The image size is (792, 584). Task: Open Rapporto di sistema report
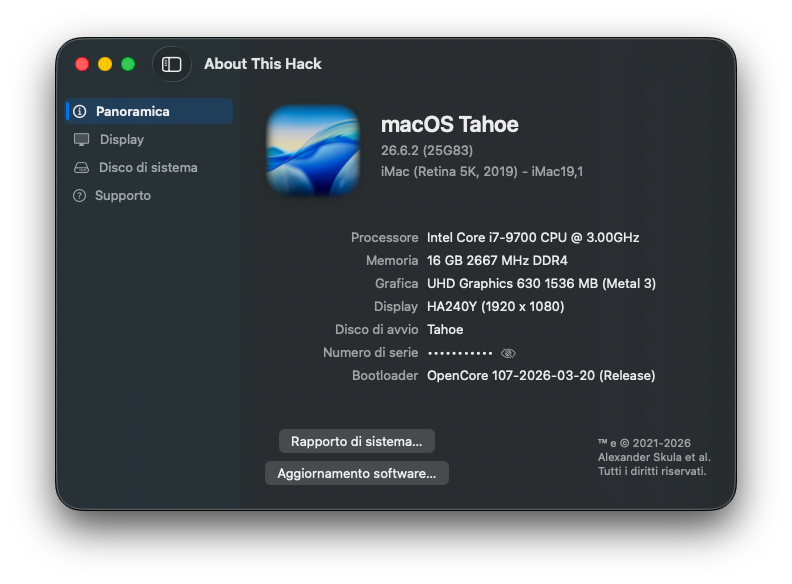coord(357,441)
